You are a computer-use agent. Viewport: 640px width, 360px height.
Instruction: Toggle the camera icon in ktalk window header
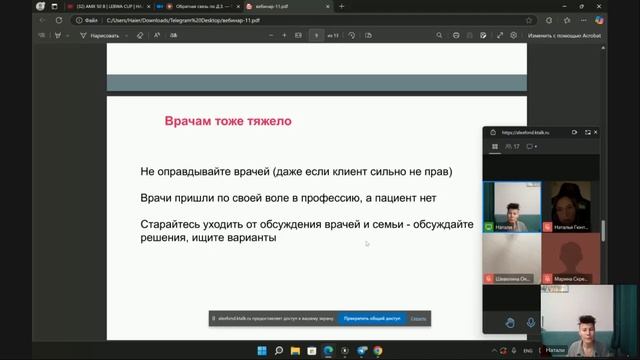coord(574,132)
